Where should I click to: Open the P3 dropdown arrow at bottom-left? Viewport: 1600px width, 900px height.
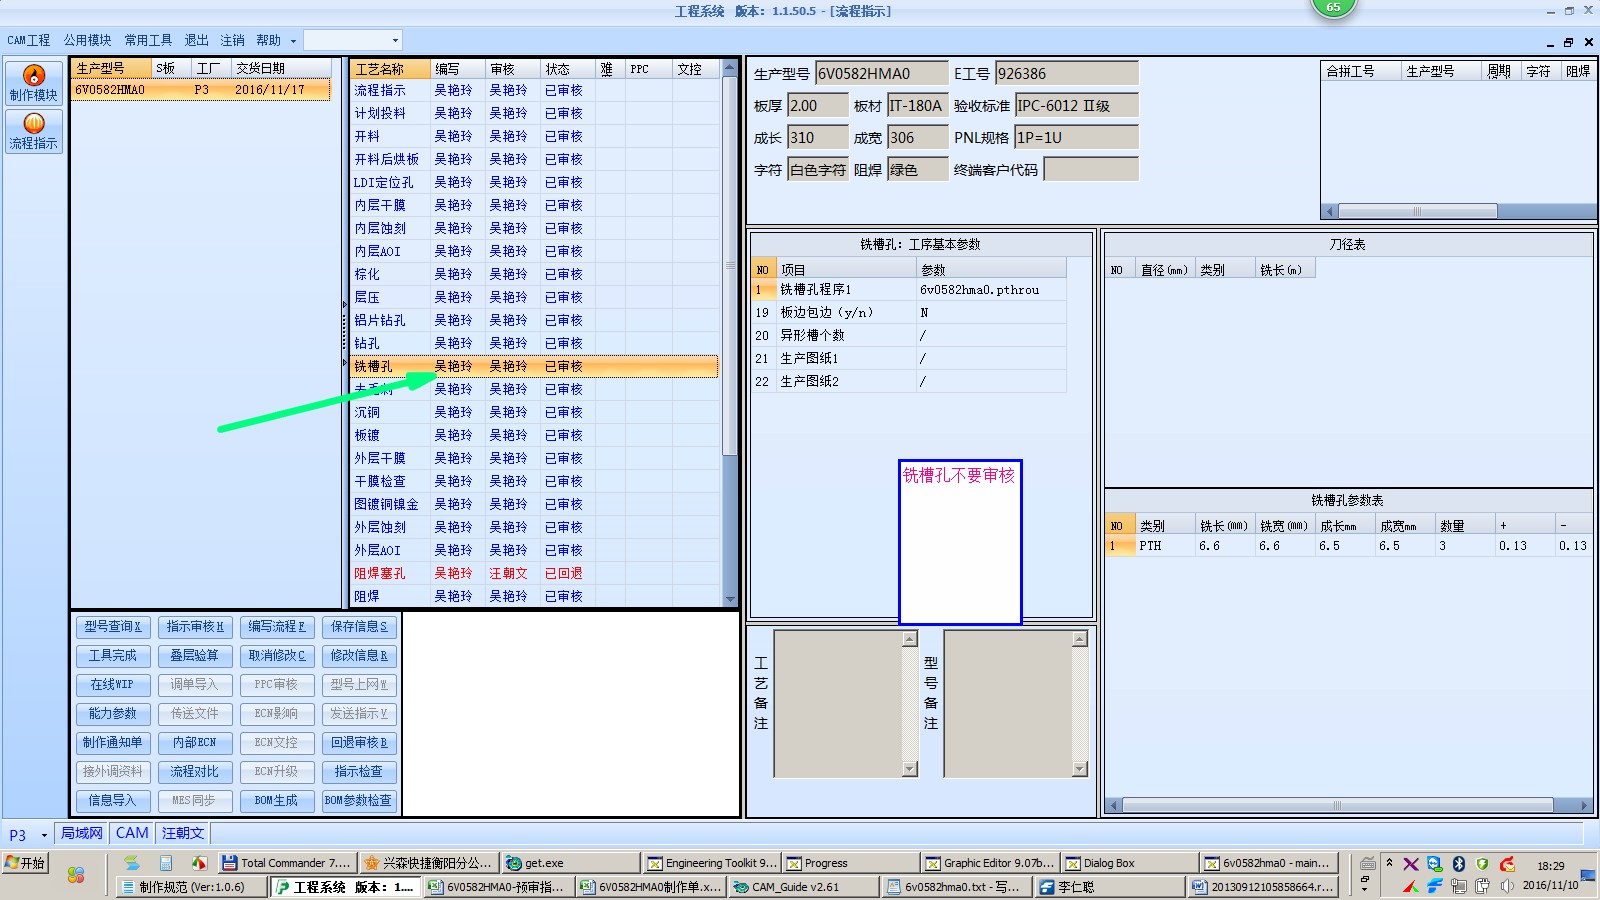44,834
